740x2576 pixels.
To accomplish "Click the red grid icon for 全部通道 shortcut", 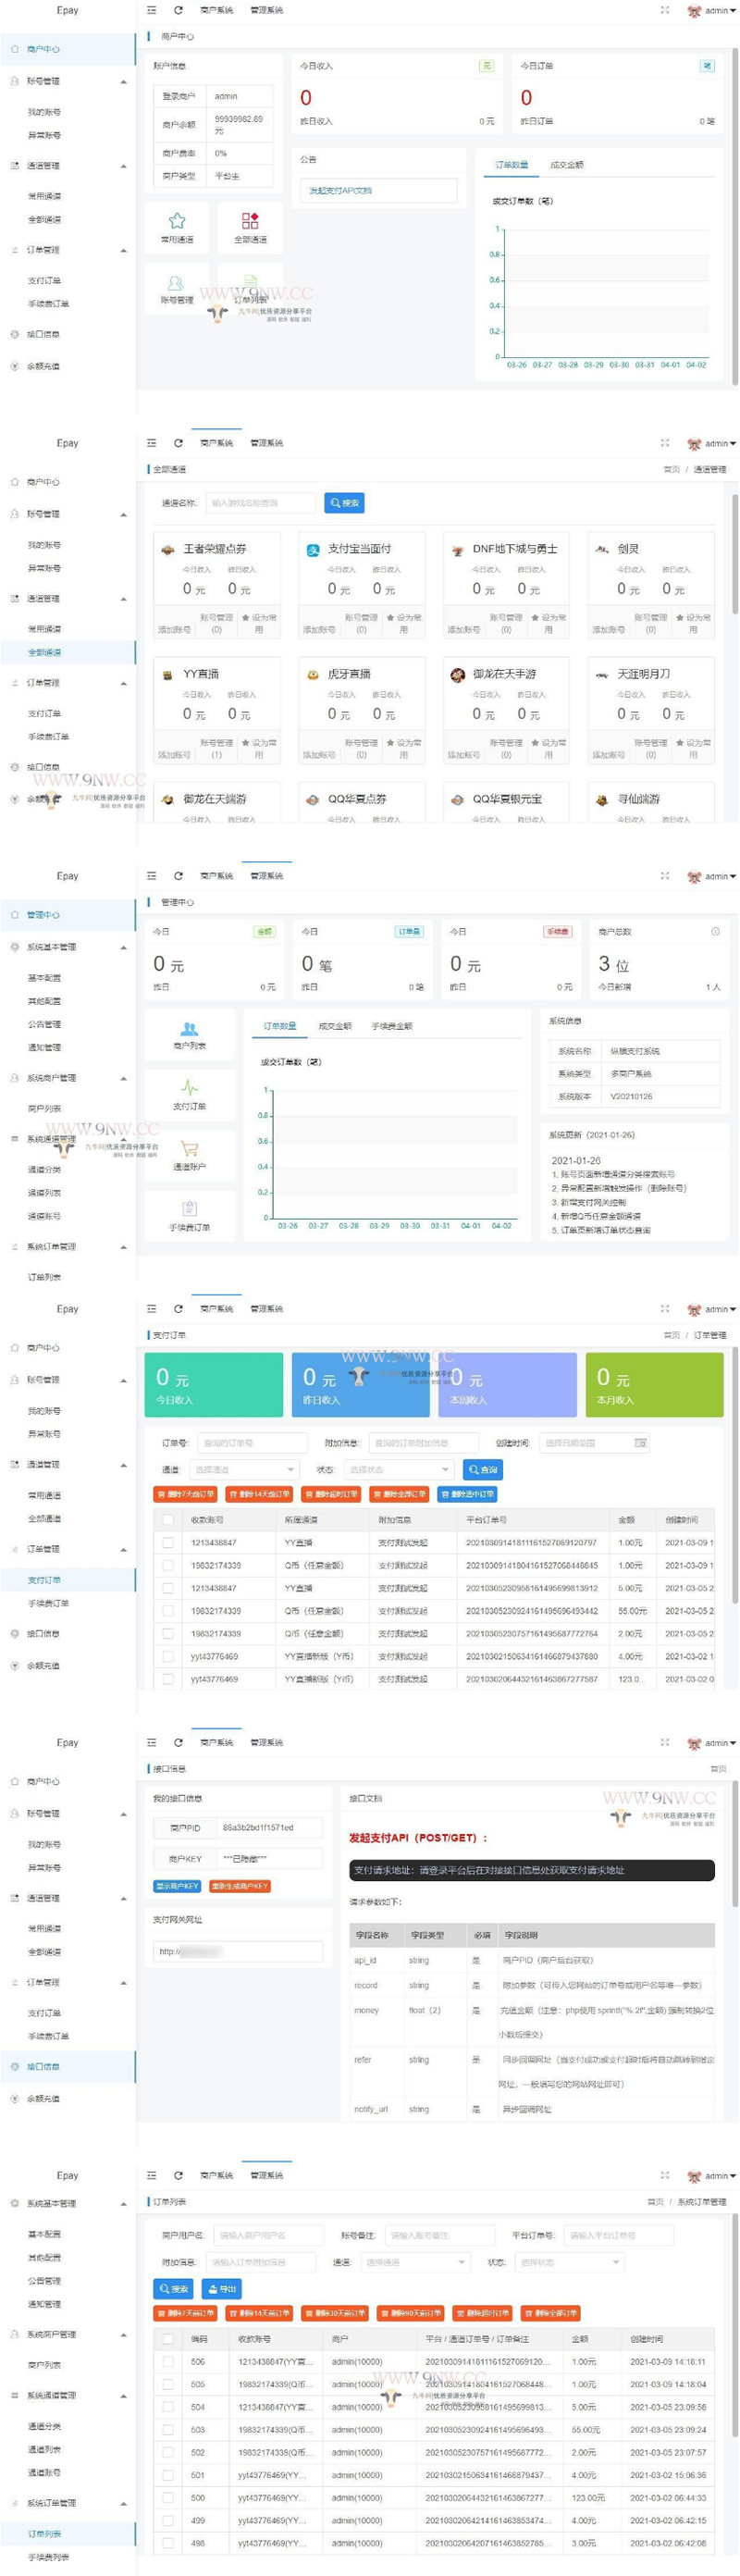I will (250, 221).
